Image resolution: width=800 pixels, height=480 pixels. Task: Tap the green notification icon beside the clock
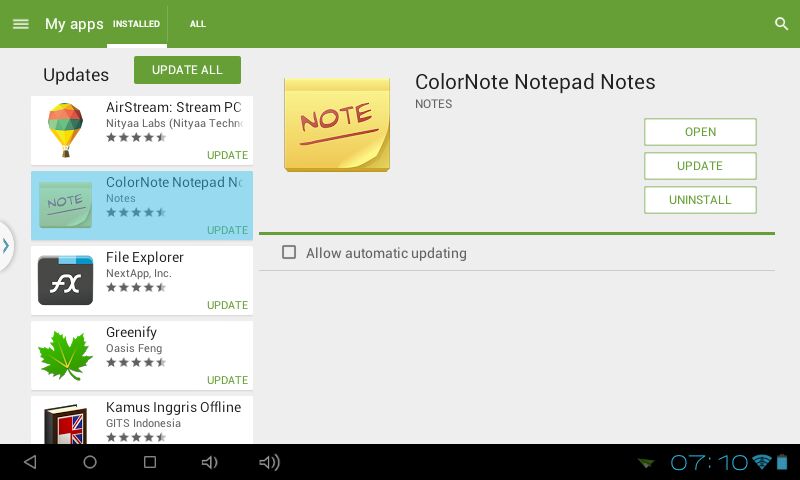[x=646, y=463]
